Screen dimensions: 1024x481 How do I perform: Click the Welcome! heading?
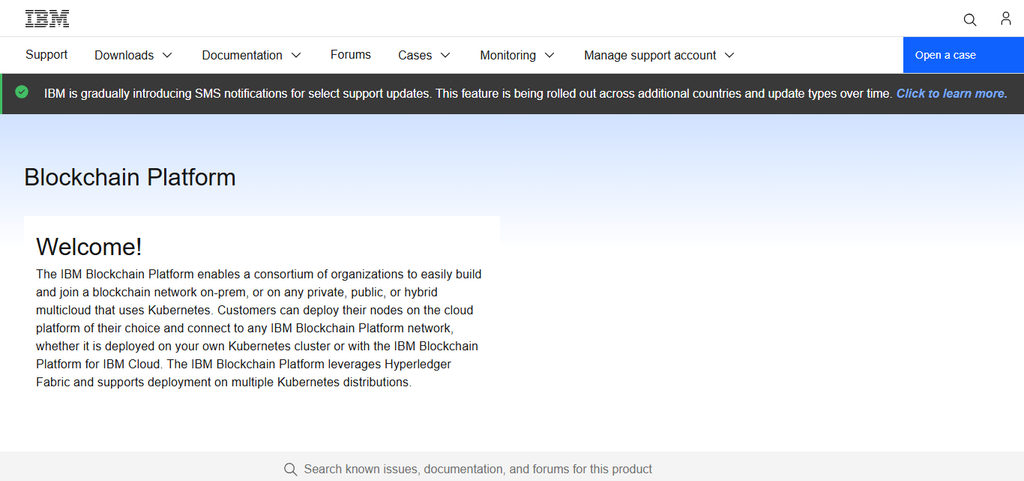point(89,247)
